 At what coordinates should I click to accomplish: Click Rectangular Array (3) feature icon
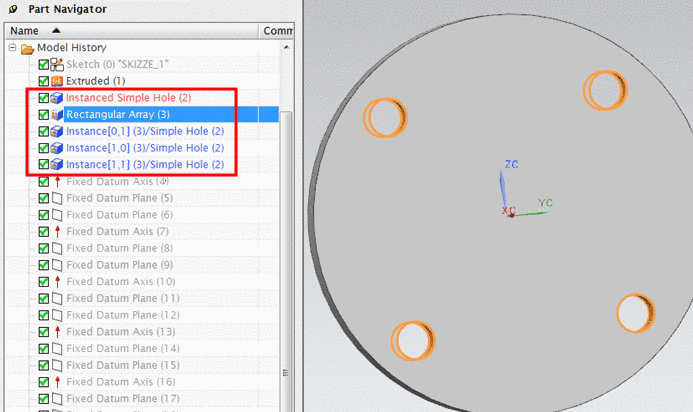pos(57,115)
